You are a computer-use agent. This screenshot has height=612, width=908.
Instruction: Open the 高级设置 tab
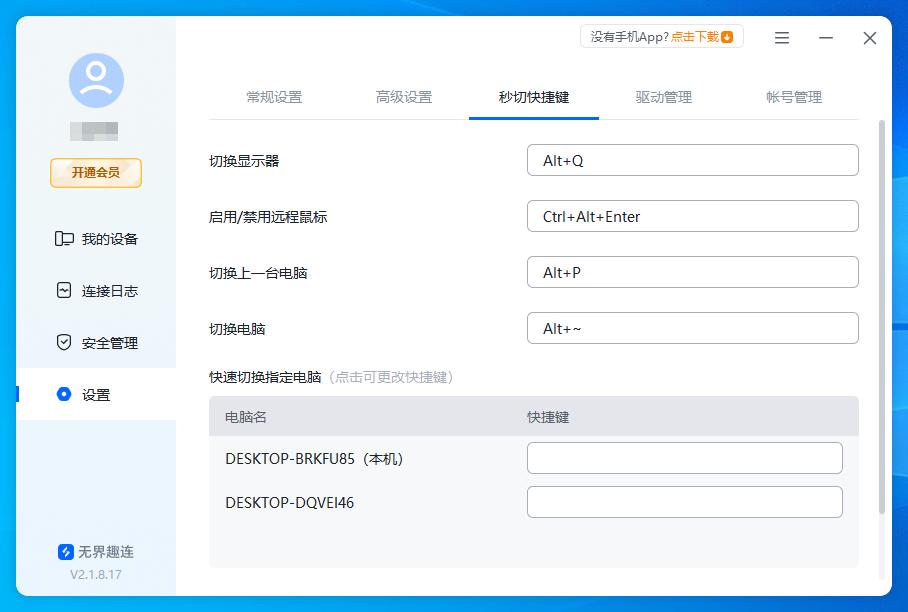tap(404, 97)
